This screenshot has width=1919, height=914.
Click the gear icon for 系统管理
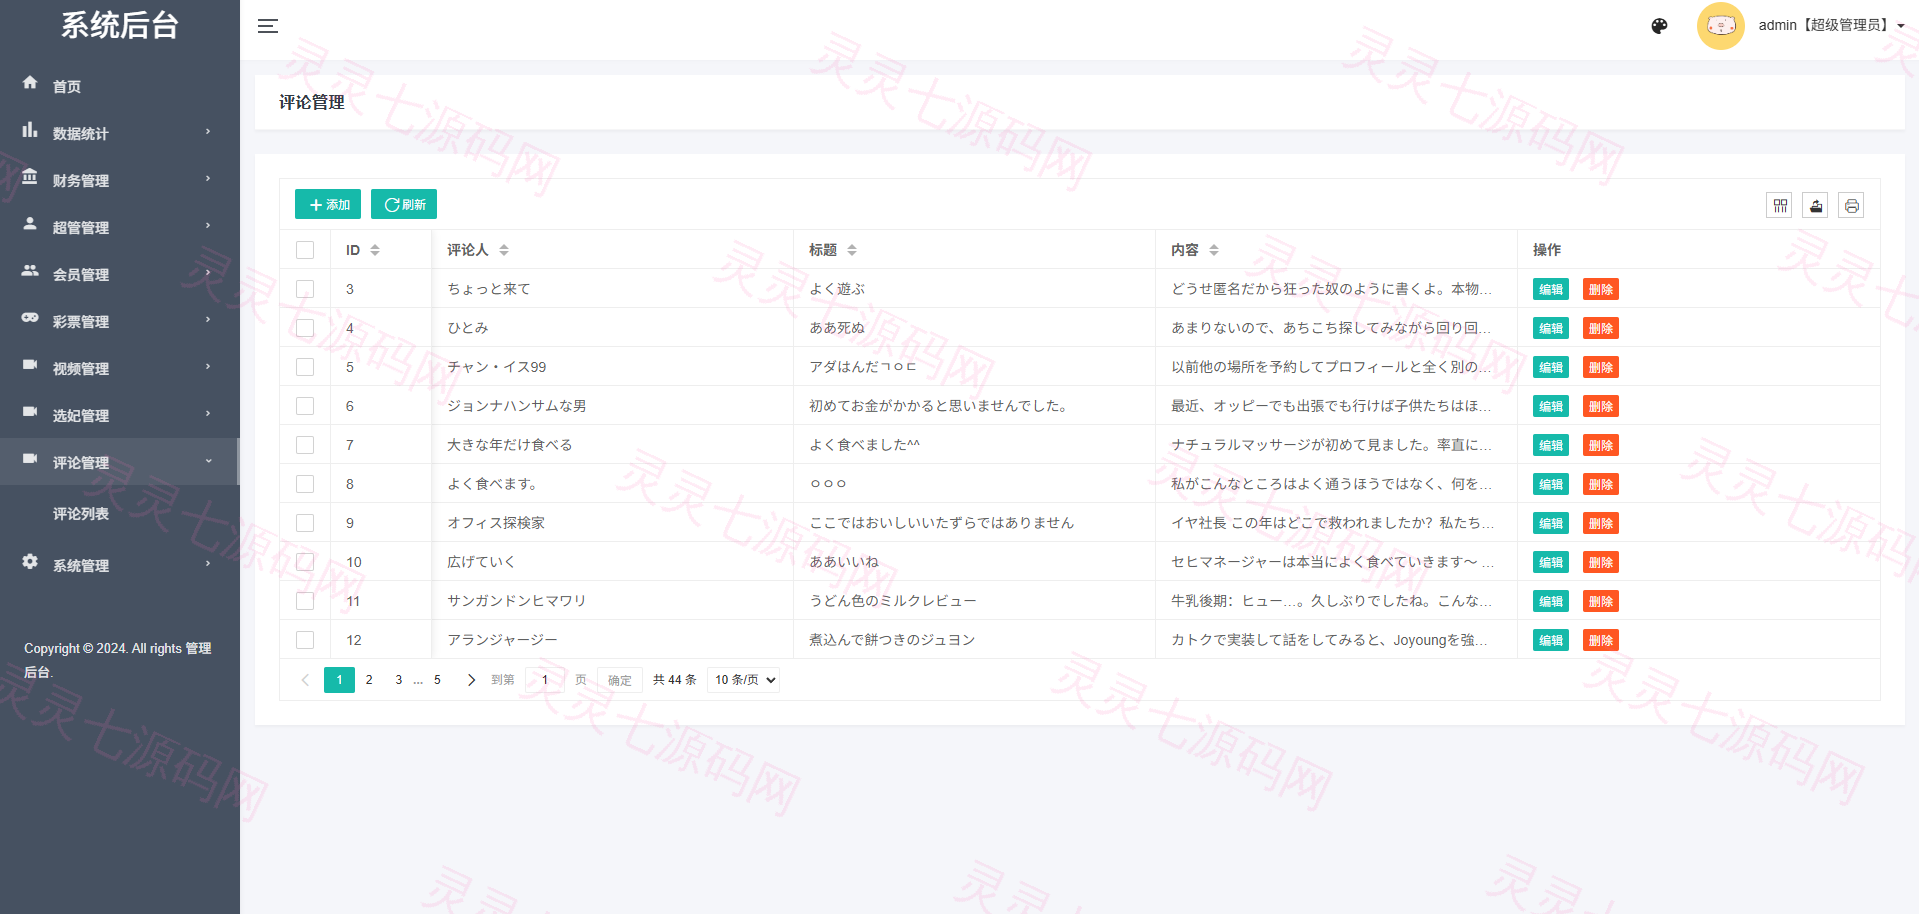tap(30, 562)
